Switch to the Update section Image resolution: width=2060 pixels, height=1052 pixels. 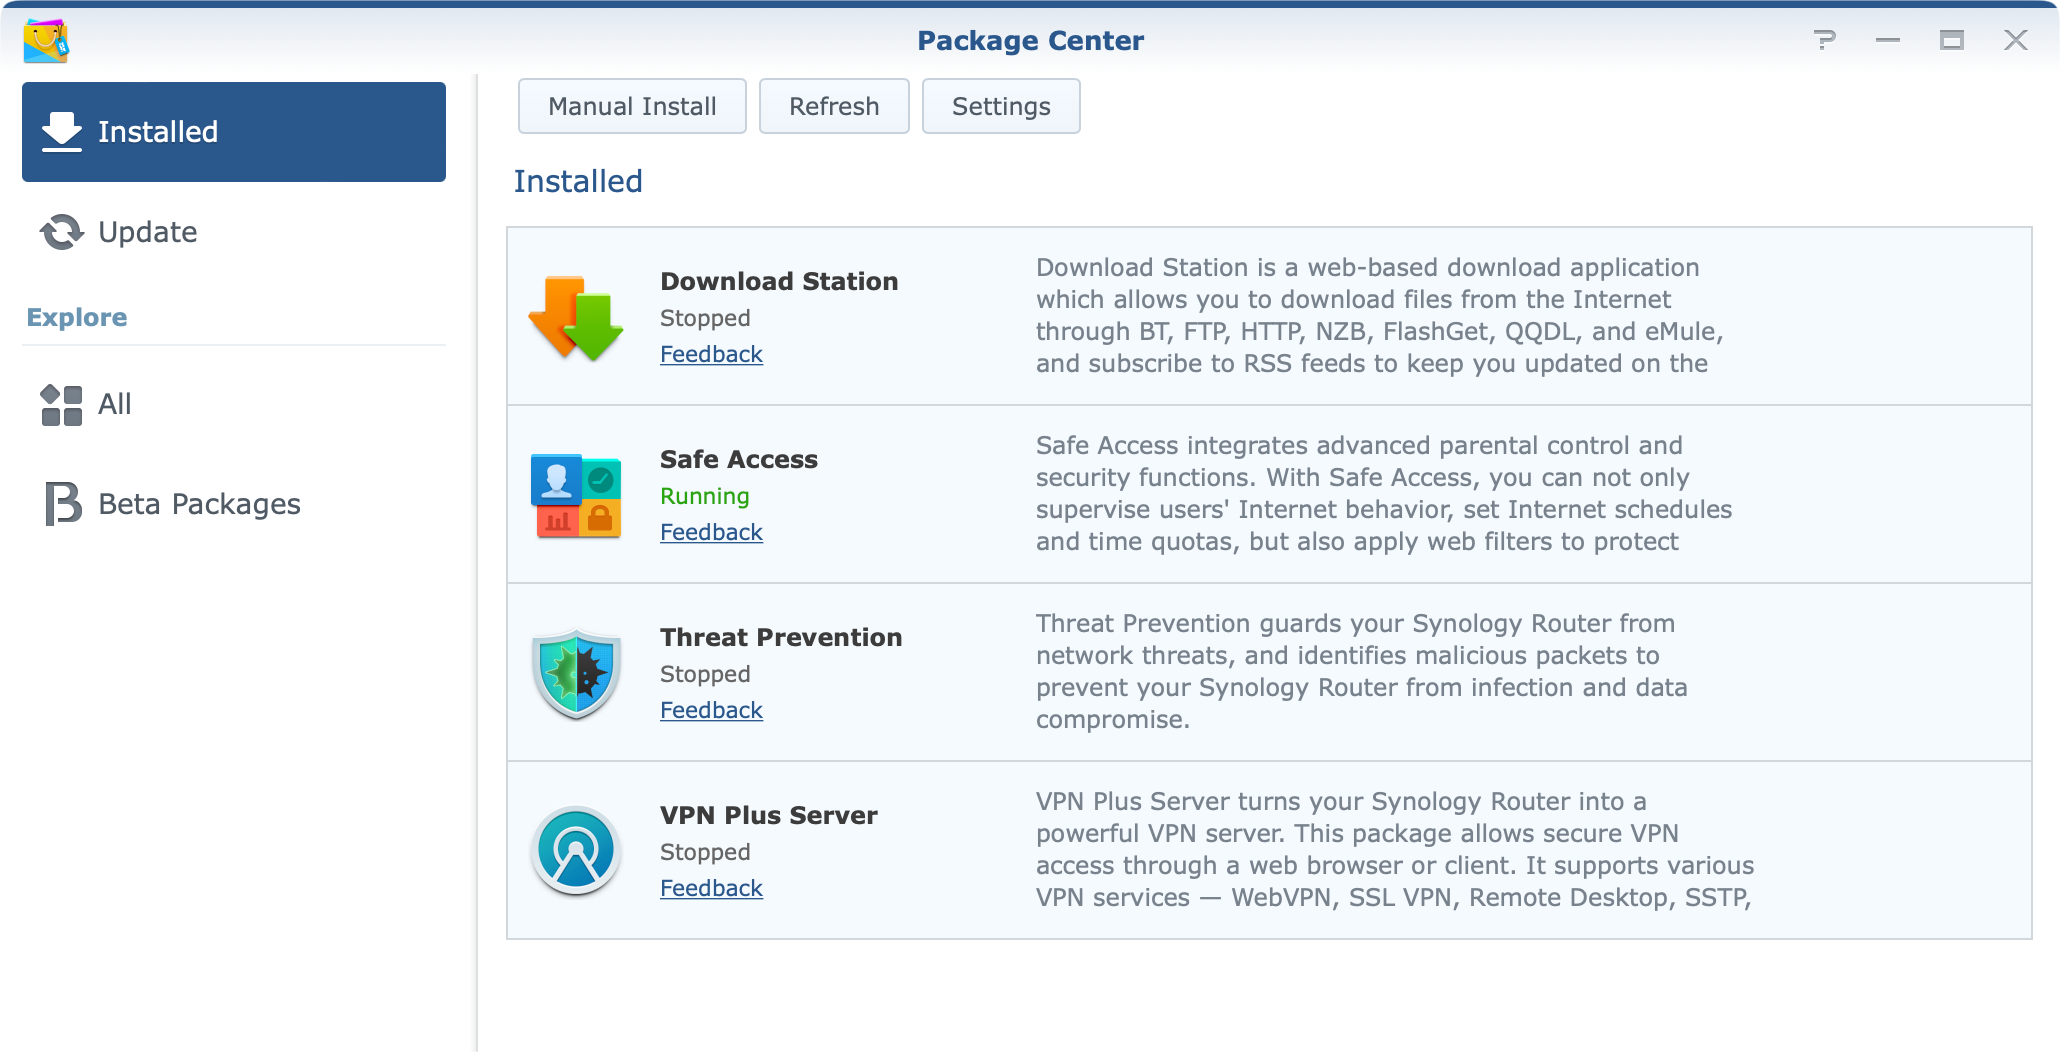(x=234, y=232)
